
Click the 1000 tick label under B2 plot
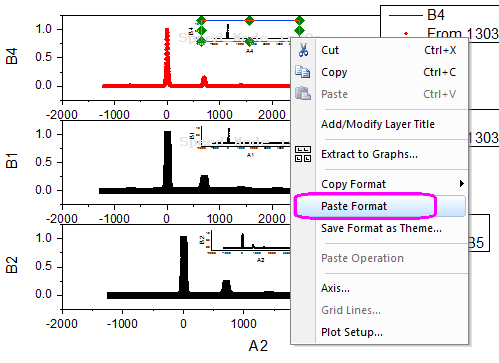coord(244,324)
